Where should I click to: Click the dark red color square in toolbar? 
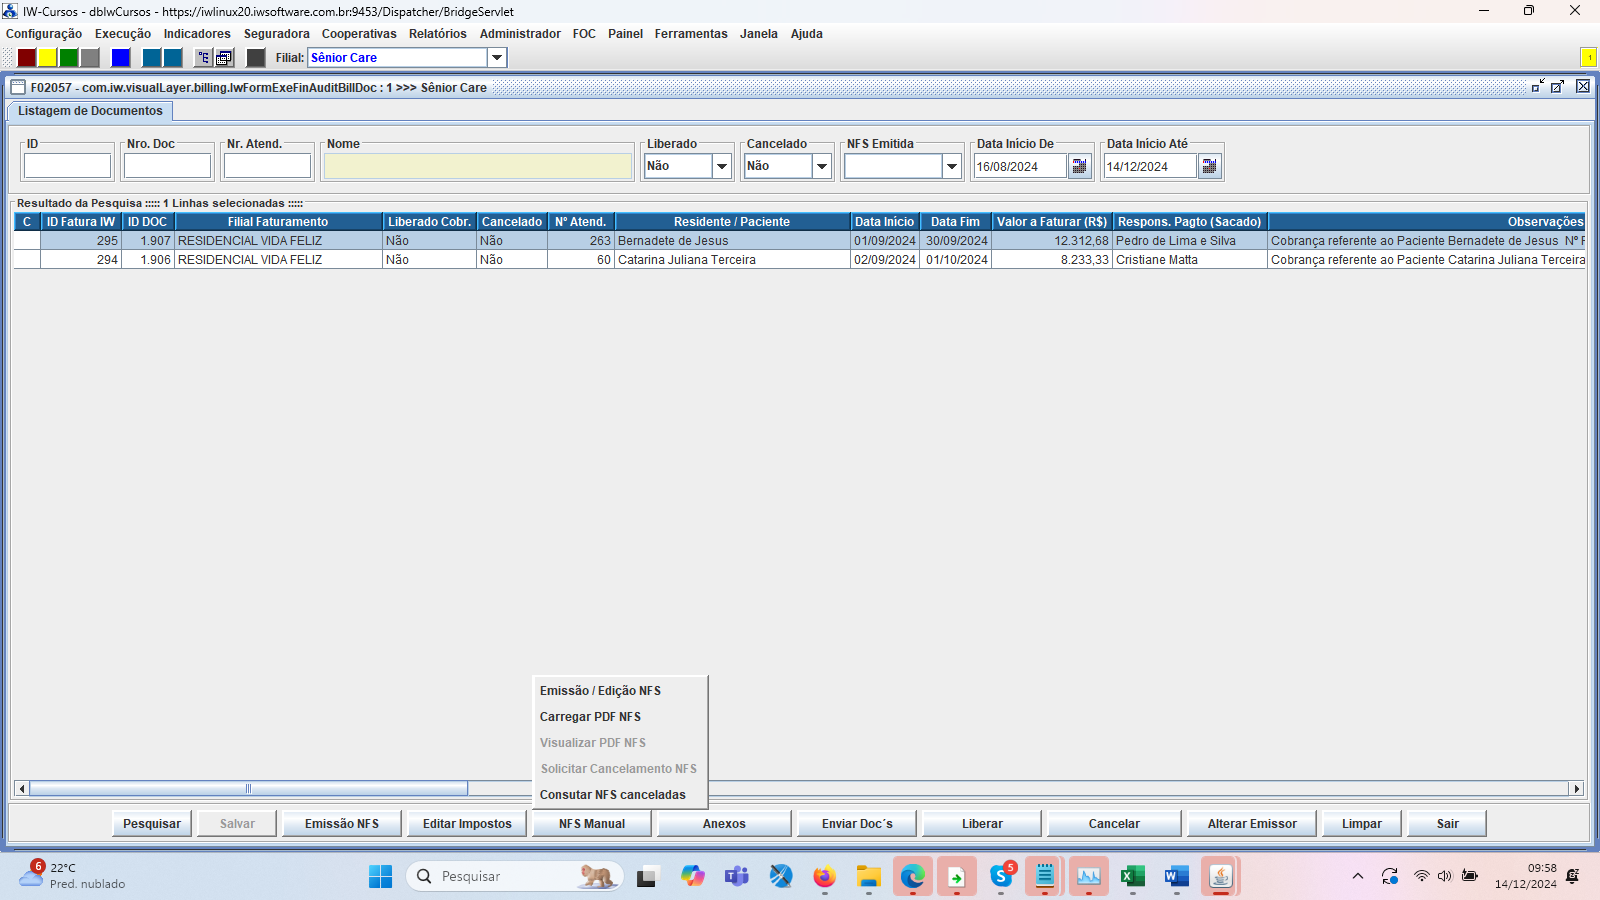pos(27,58)
